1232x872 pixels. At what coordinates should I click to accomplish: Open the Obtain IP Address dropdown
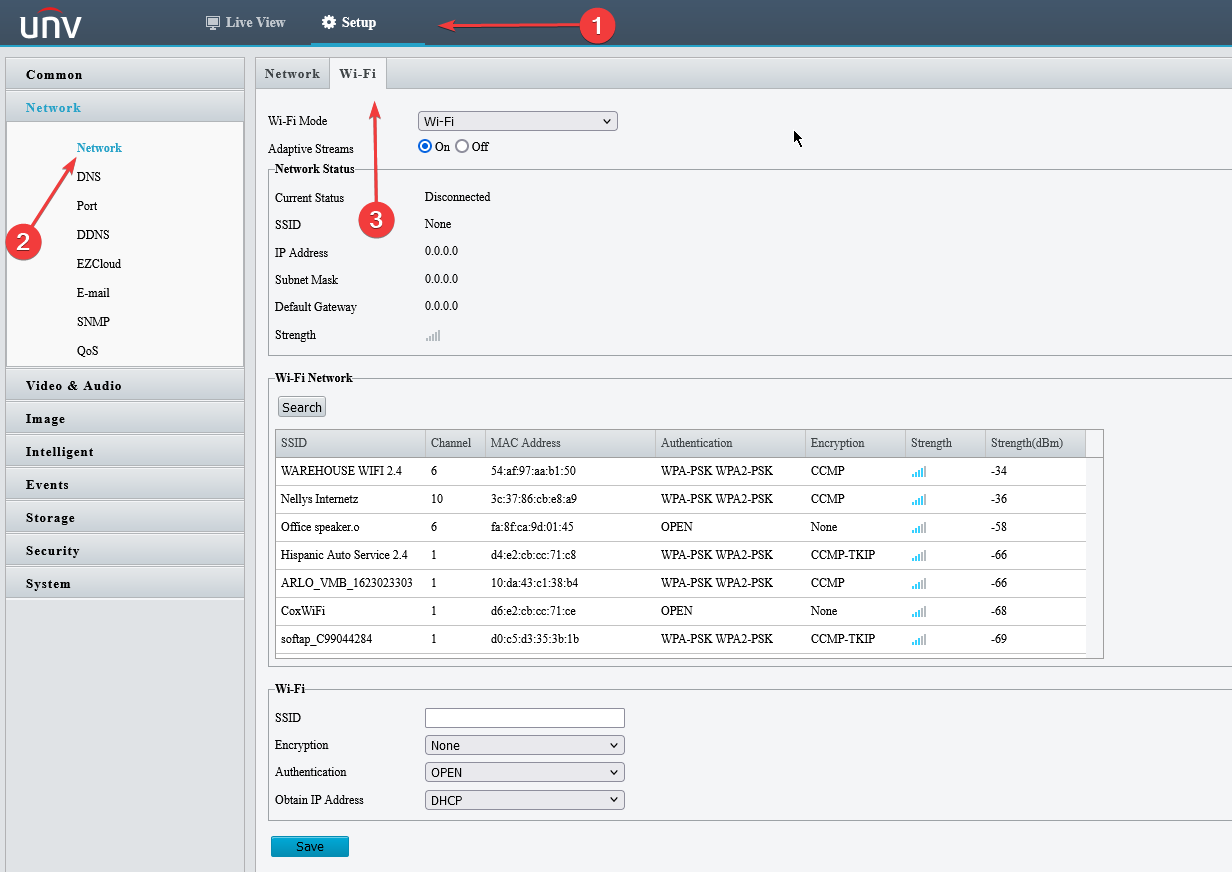[525, 800]
